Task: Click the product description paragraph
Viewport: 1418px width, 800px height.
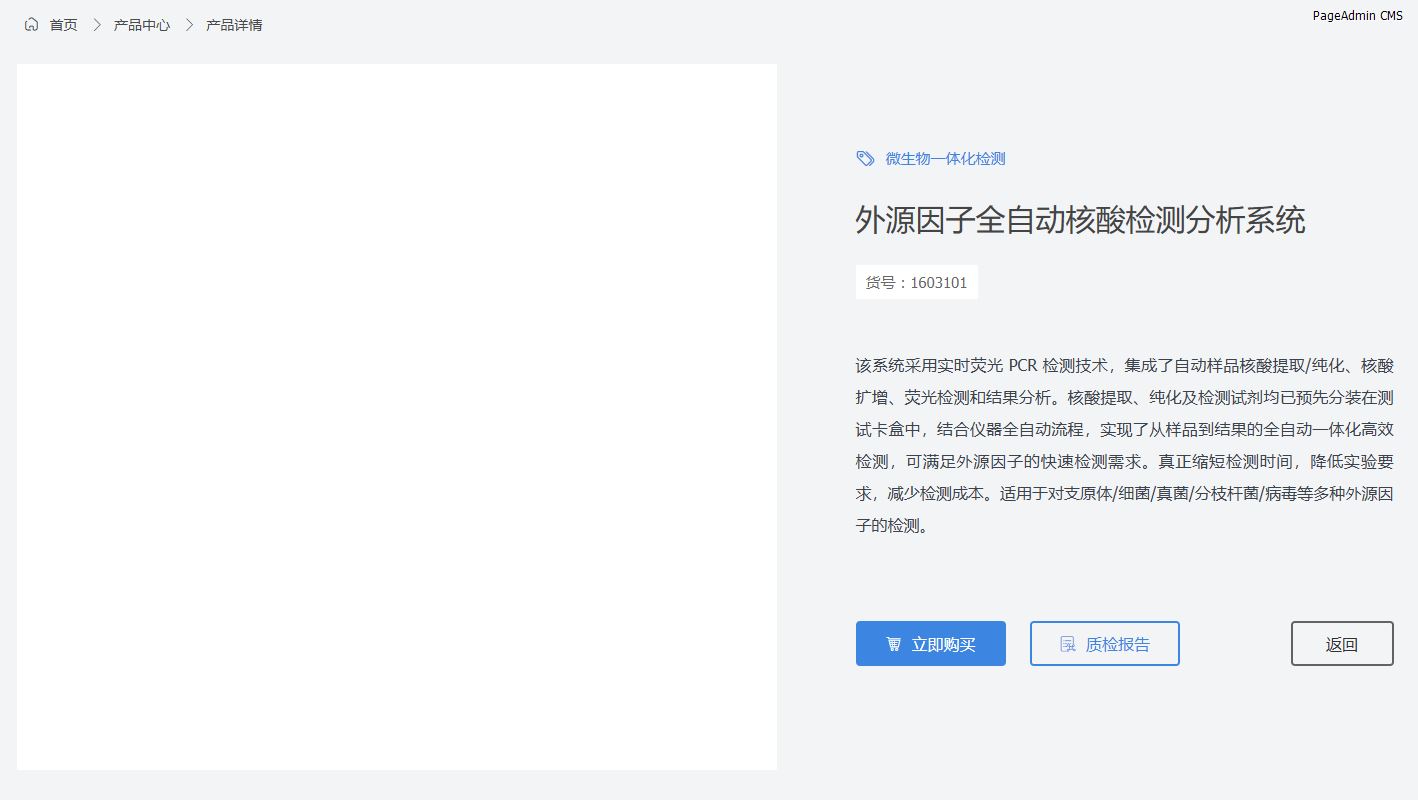Action: pyautogui.click(x=1124, y=445)
